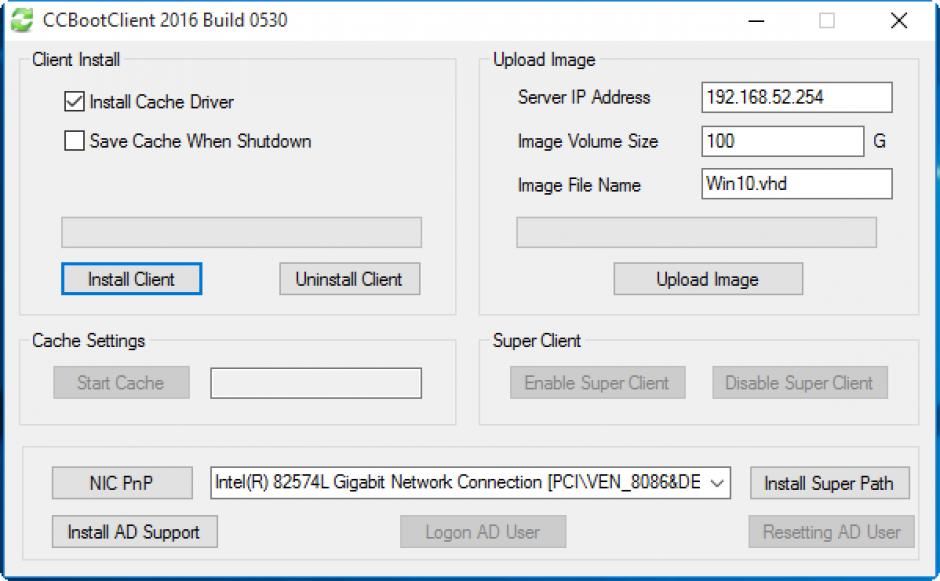
Task: Click the Upload Image progress bar
Action: click(697, 232)
